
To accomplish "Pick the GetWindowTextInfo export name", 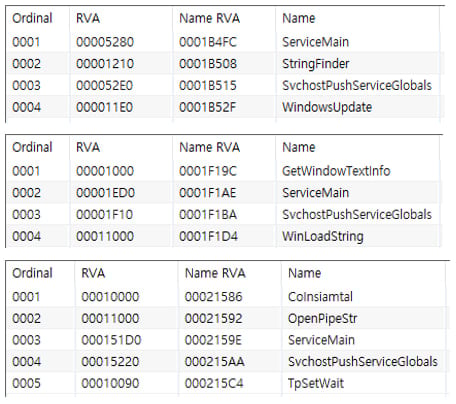I will coord(336,171).
